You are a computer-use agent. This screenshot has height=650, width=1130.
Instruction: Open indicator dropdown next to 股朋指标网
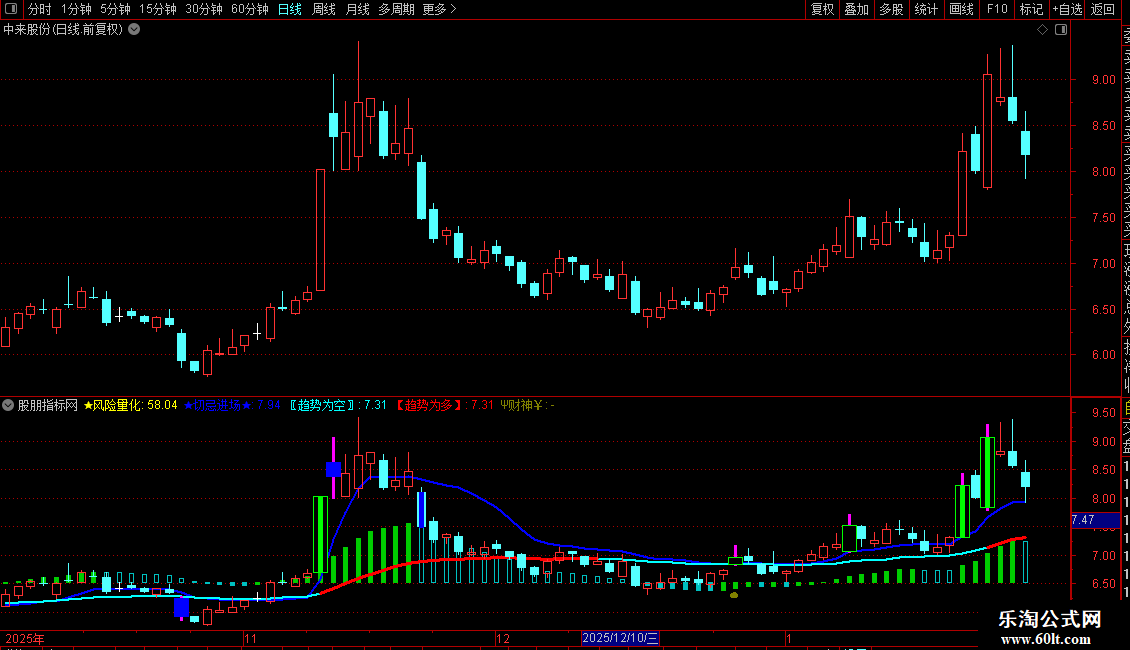[8, 405]
